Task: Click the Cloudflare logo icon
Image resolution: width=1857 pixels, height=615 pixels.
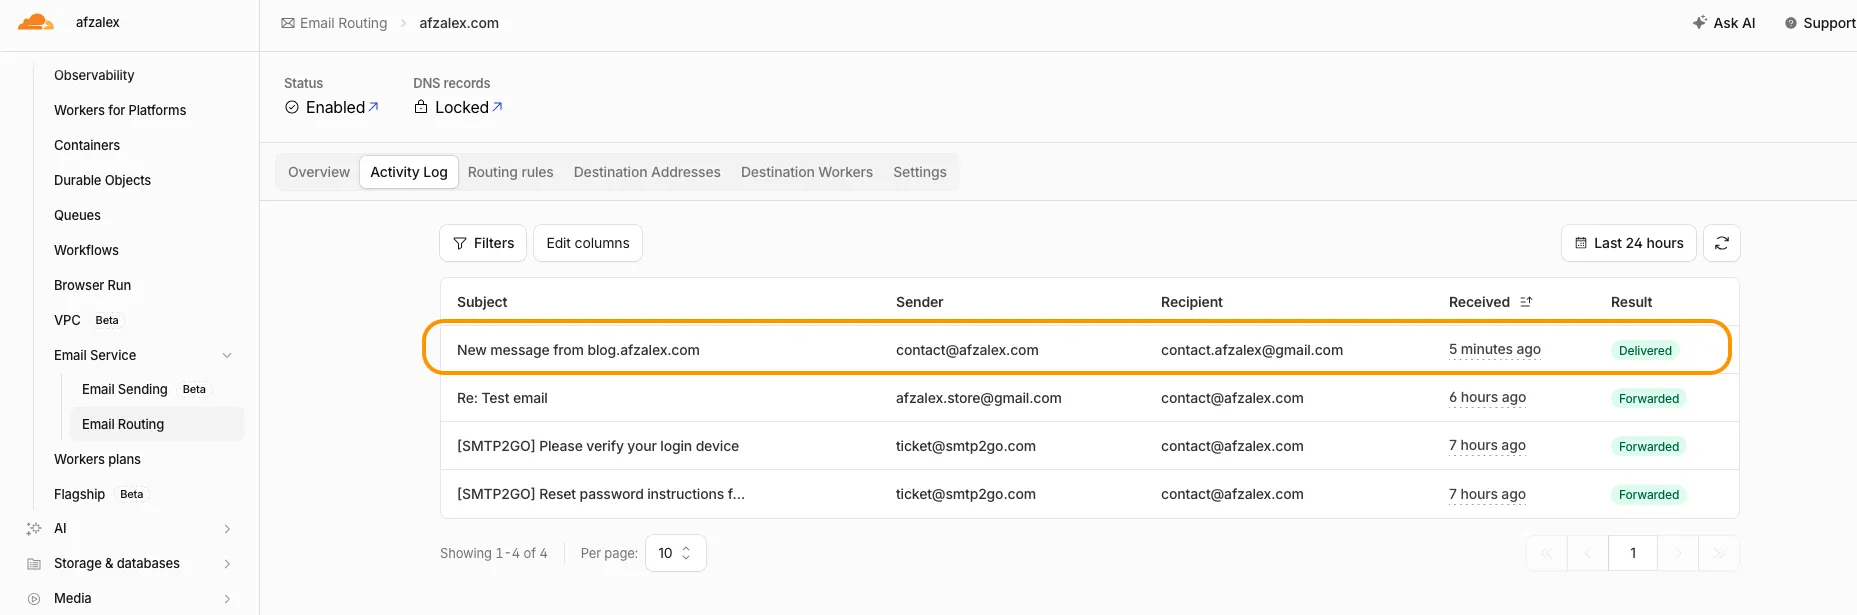Action: pos(36,22)
